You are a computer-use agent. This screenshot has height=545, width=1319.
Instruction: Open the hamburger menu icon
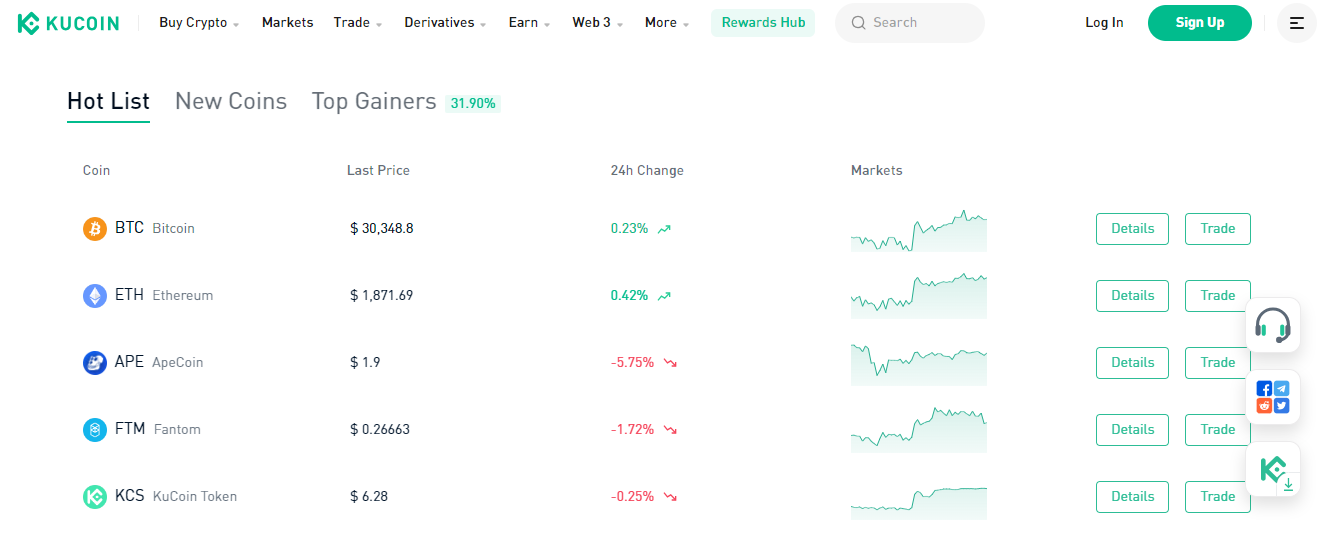(1297, 23)
